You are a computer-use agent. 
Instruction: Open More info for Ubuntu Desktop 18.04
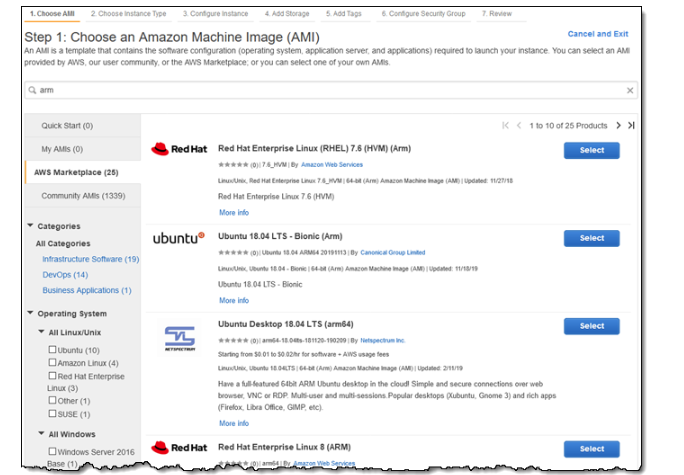coord(234,423)
